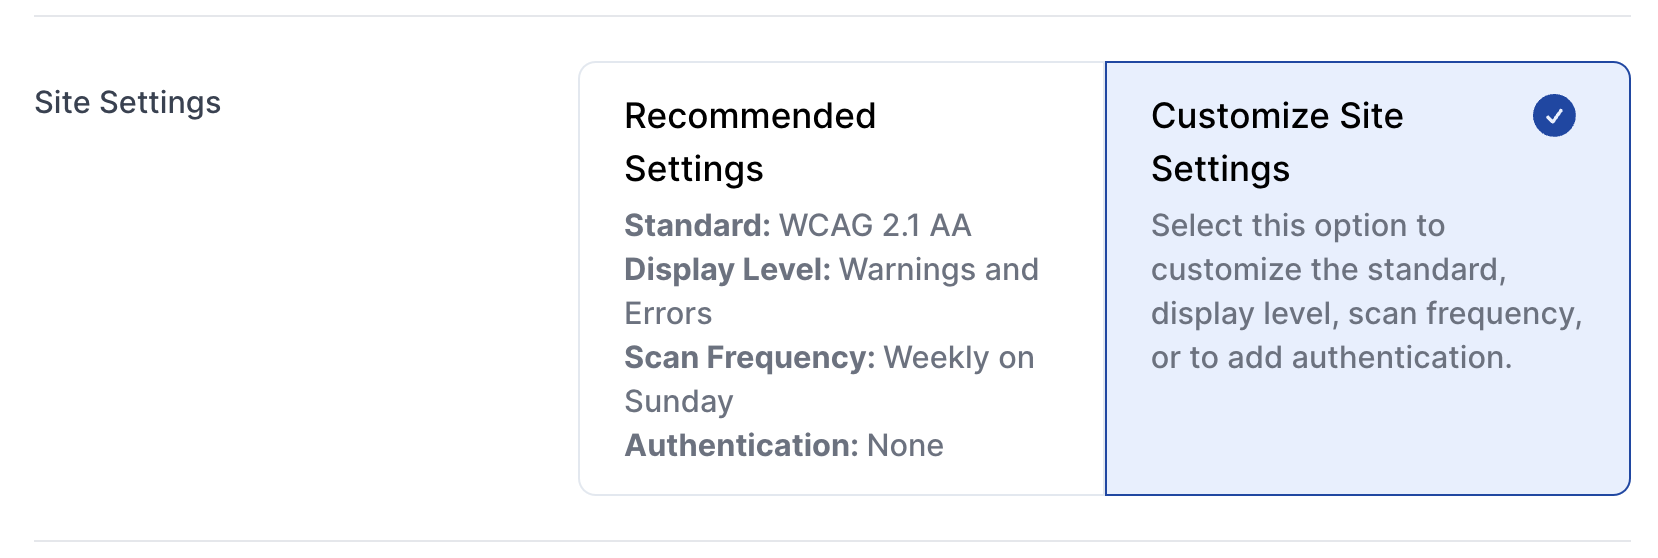This screenshot has height=558, width=1658.
Task: Click the word "Errors" in Recommended card
Action: 668,313
